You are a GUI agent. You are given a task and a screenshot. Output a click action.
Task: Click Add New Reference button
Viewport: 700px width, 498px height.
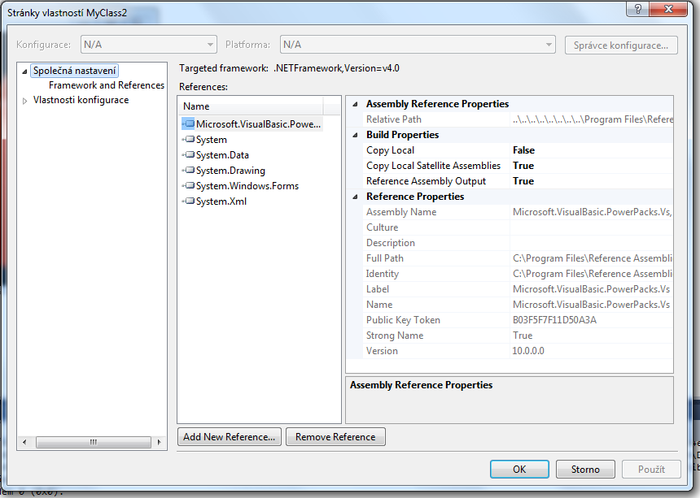[x=229, y=436]
